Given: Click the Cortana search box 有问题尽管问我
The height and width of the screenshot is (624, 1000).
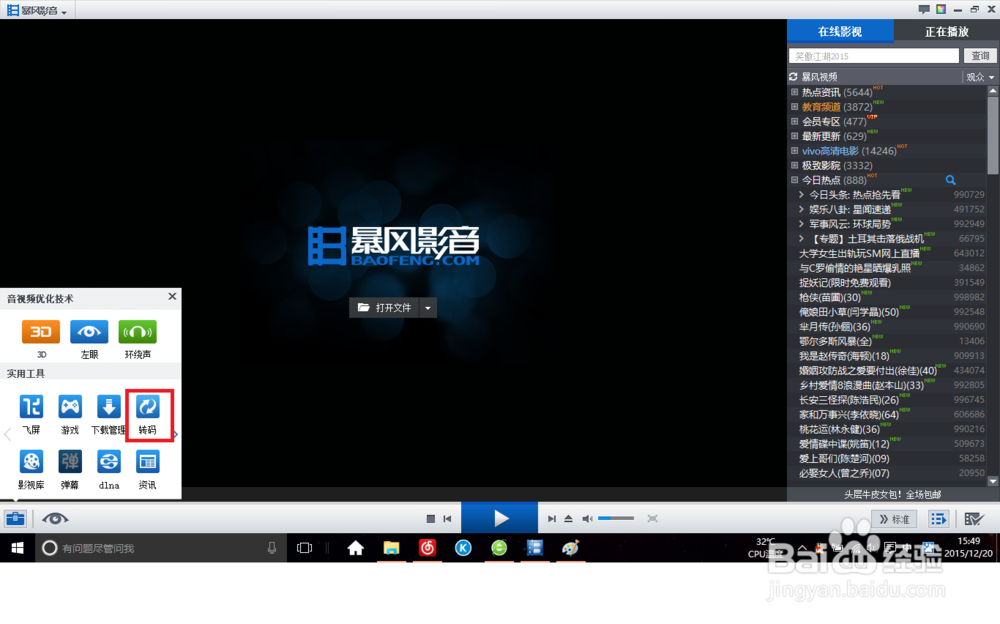Looking at the screenshot, I should coord(159,548).
